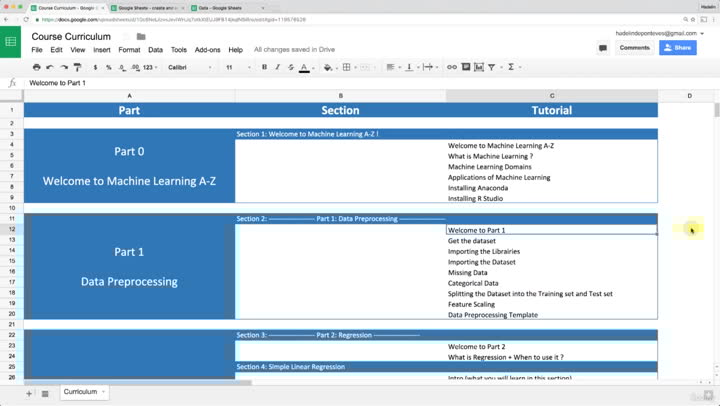
Task: Open Curriculum tab dropdown arrow
Action: coord(104,392)
